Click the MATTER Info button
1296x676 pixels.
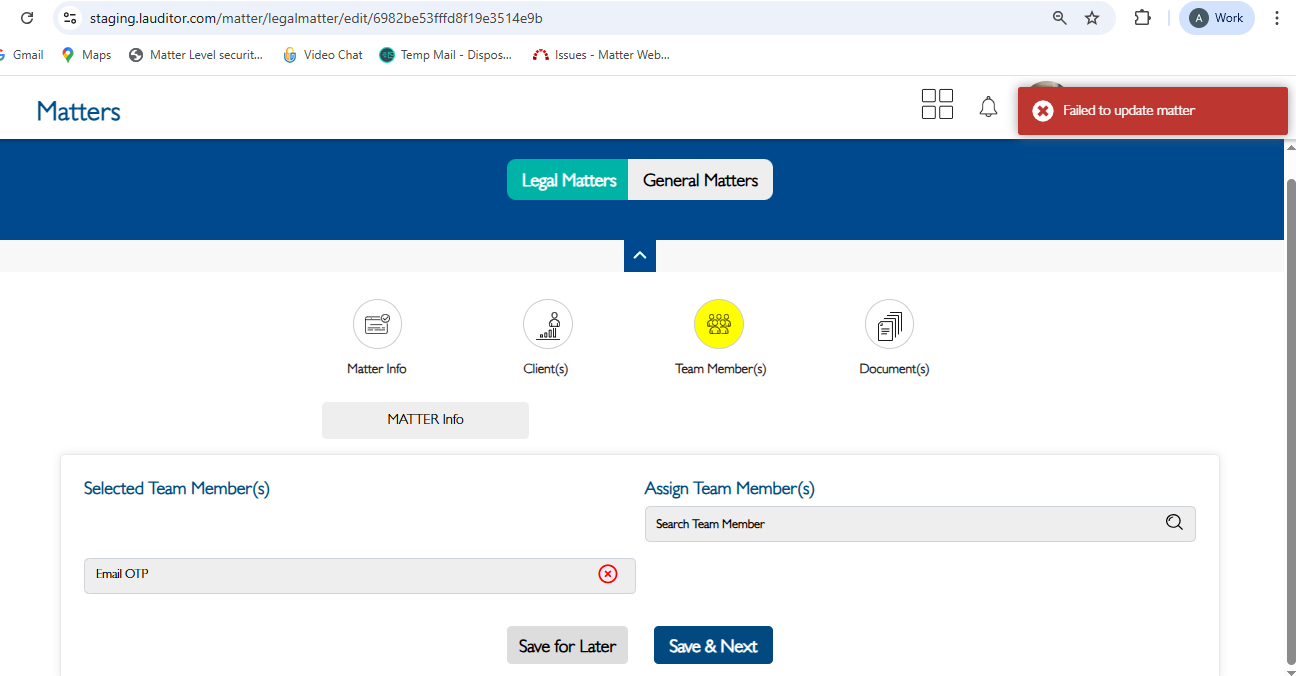(425, 420)
